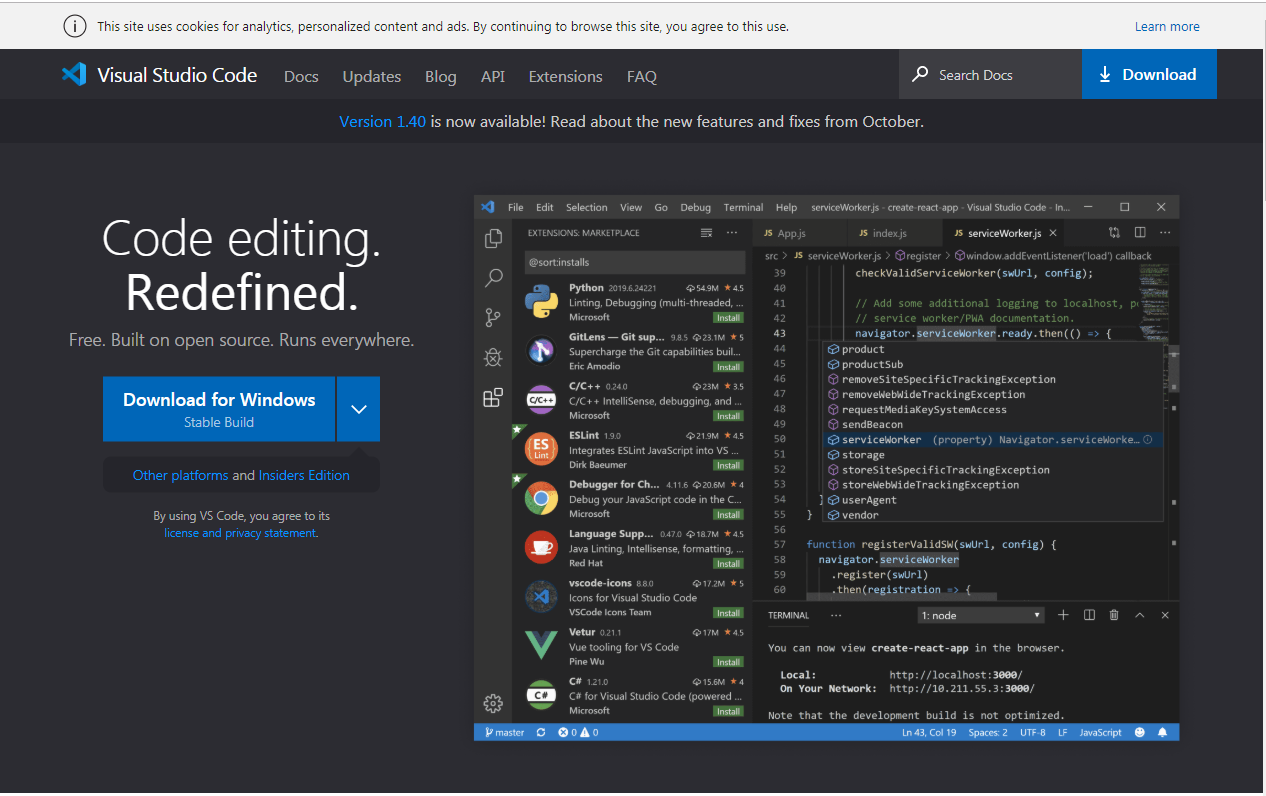This screenshot has width=1266, height=796.
Task: Click the blue Download button in navbar
Action: point(1149,74)
